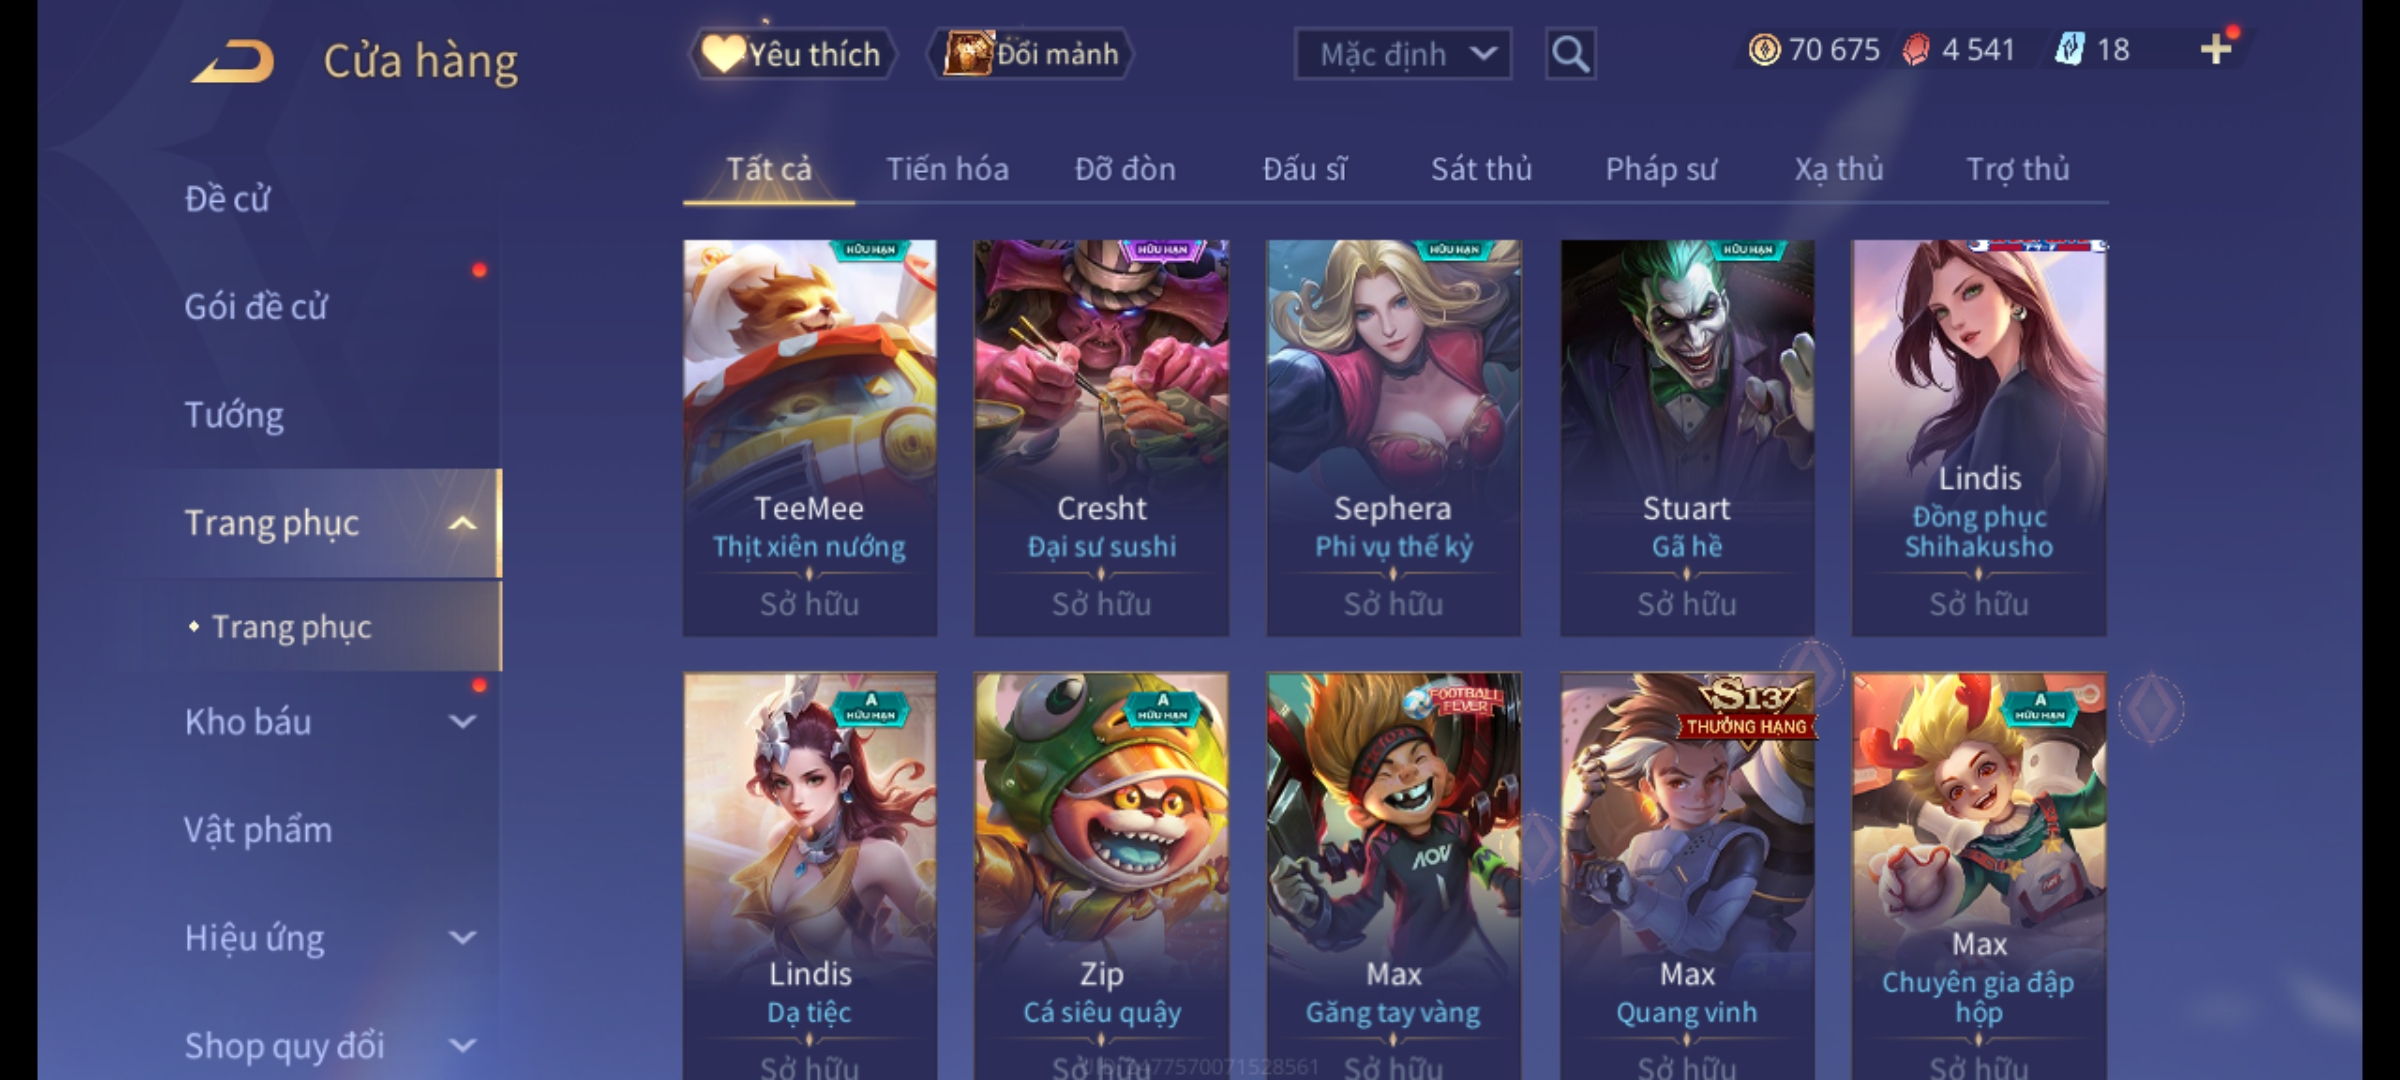The image size is (2400, 1080).
Task: Tap the red ruby currency icon
Action: [1915, 50]
